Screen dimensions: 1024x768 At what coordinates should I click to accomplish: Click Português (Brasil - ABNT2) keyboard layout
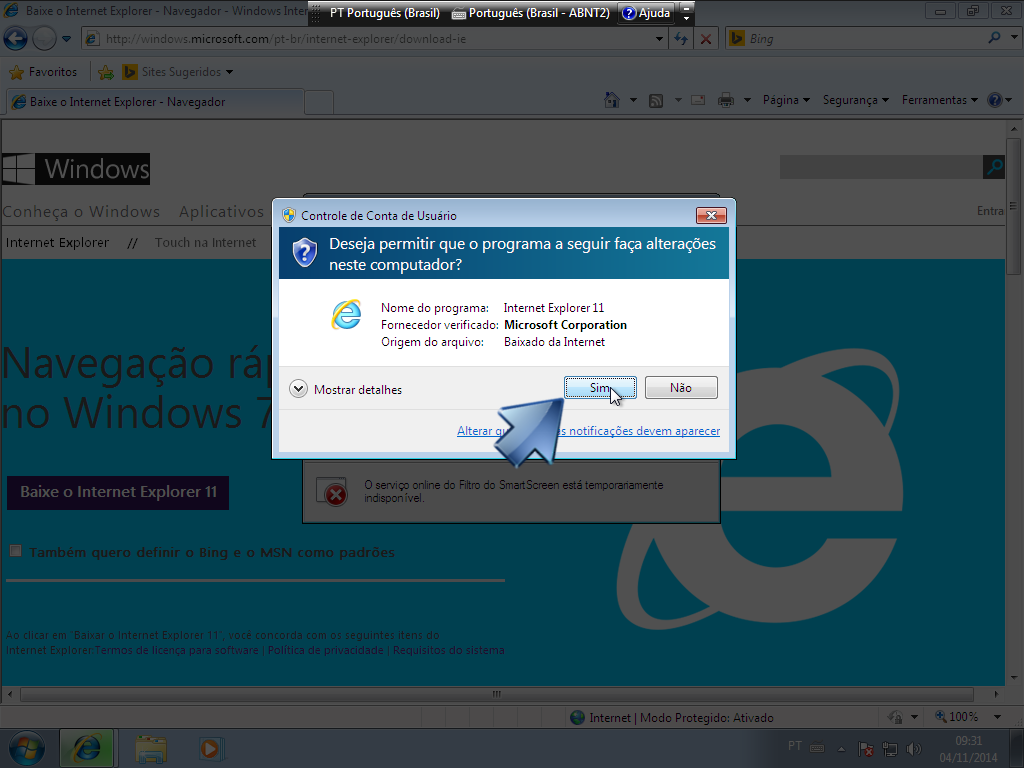click(531, 12)
